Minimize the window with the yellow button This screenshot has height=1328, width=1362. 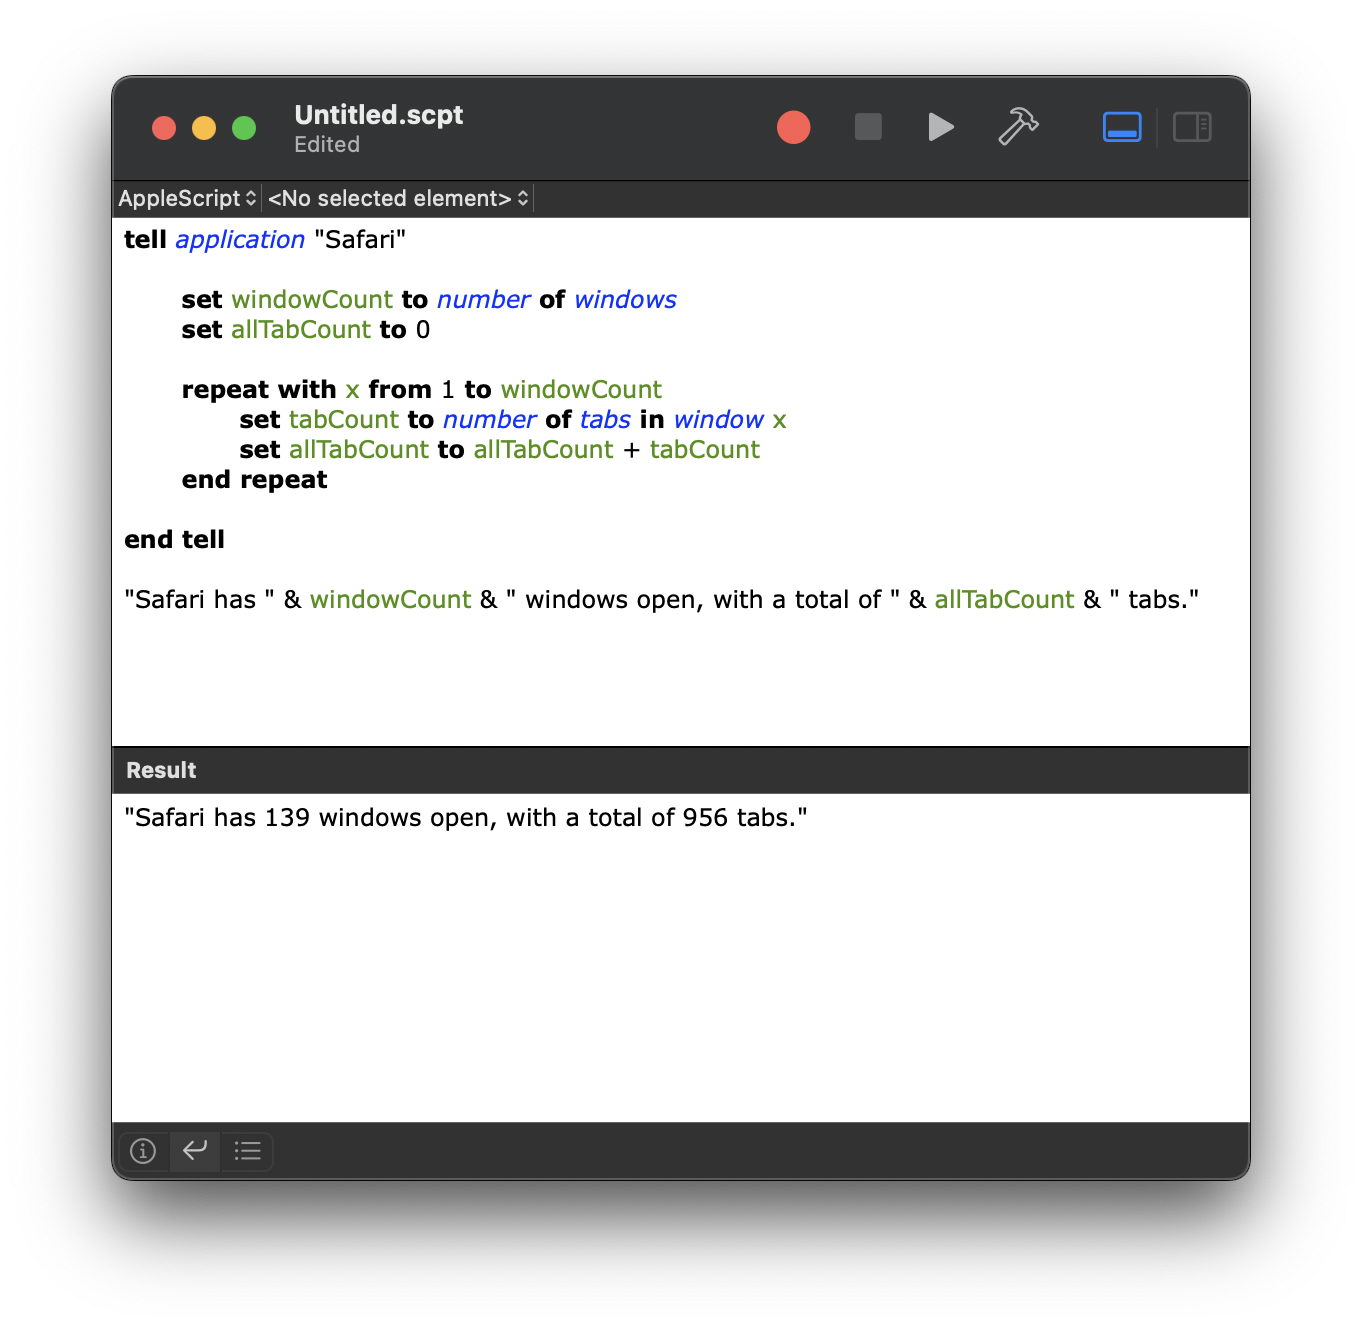(204, 128)
